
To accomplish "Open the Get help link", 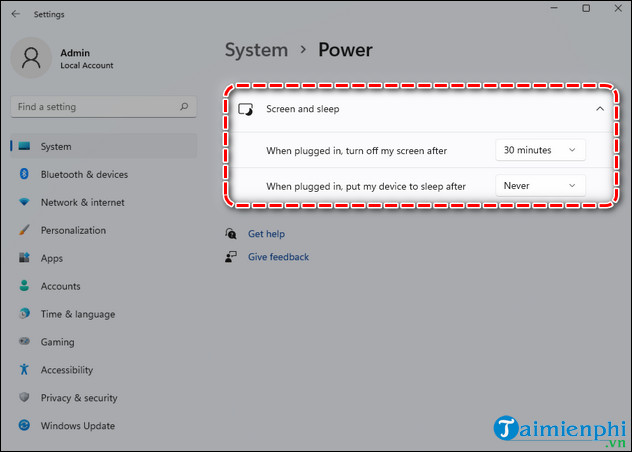I will [266, 234].
